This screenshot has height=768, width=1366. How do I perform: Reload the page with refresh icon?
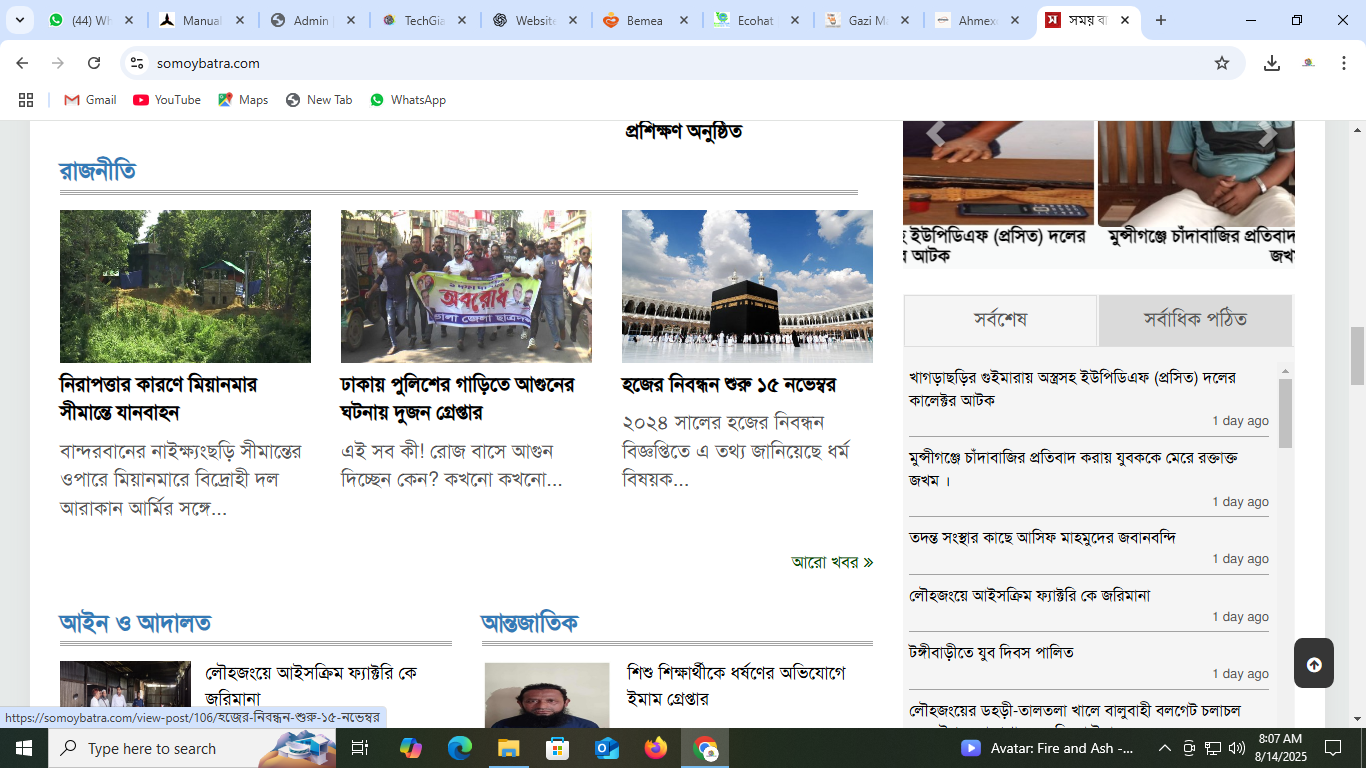pyautogui.click(x=94, y=63)
